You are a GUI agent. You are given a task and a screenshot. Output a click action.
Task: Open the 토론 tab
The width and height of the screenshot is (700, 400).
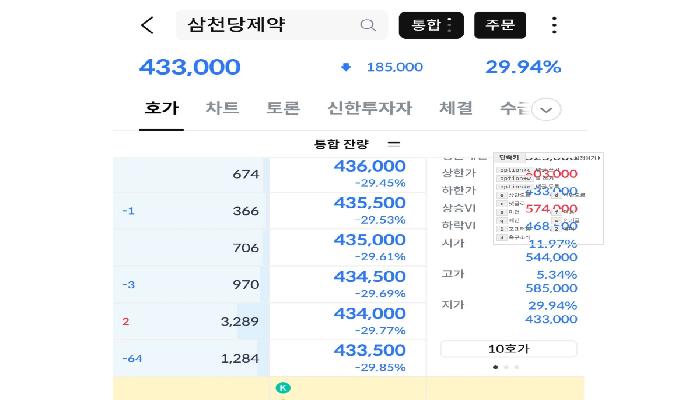coord(283,108)
